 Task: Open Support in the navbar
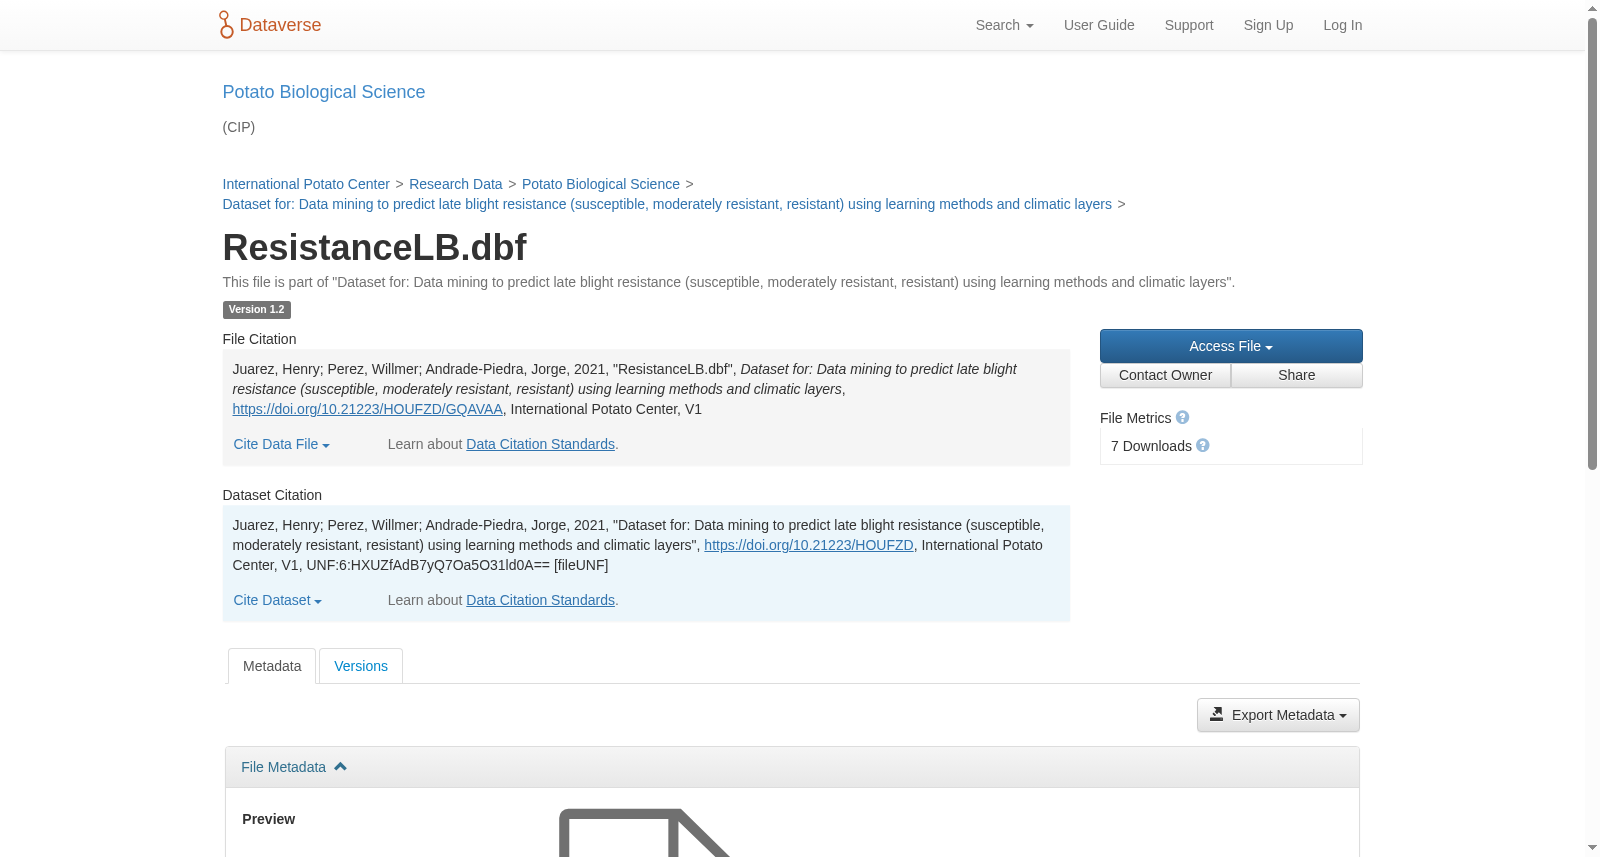click(1189, 25)
